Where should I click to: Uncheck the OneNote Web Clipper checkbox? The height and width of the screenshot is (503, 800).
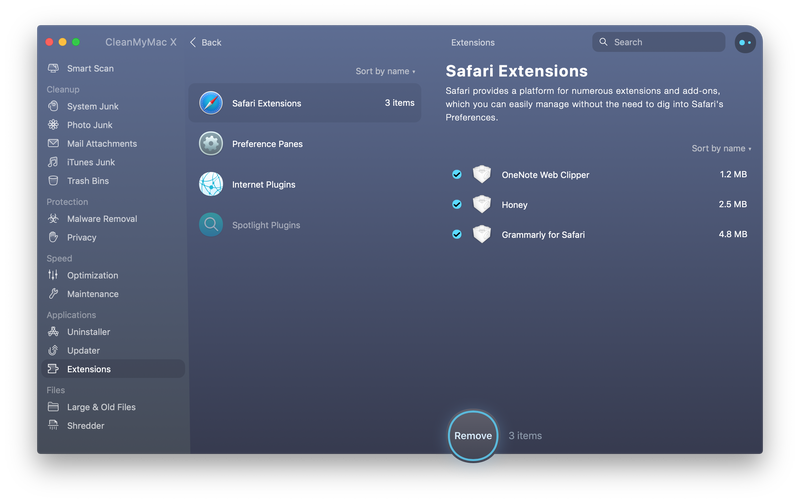457,174
